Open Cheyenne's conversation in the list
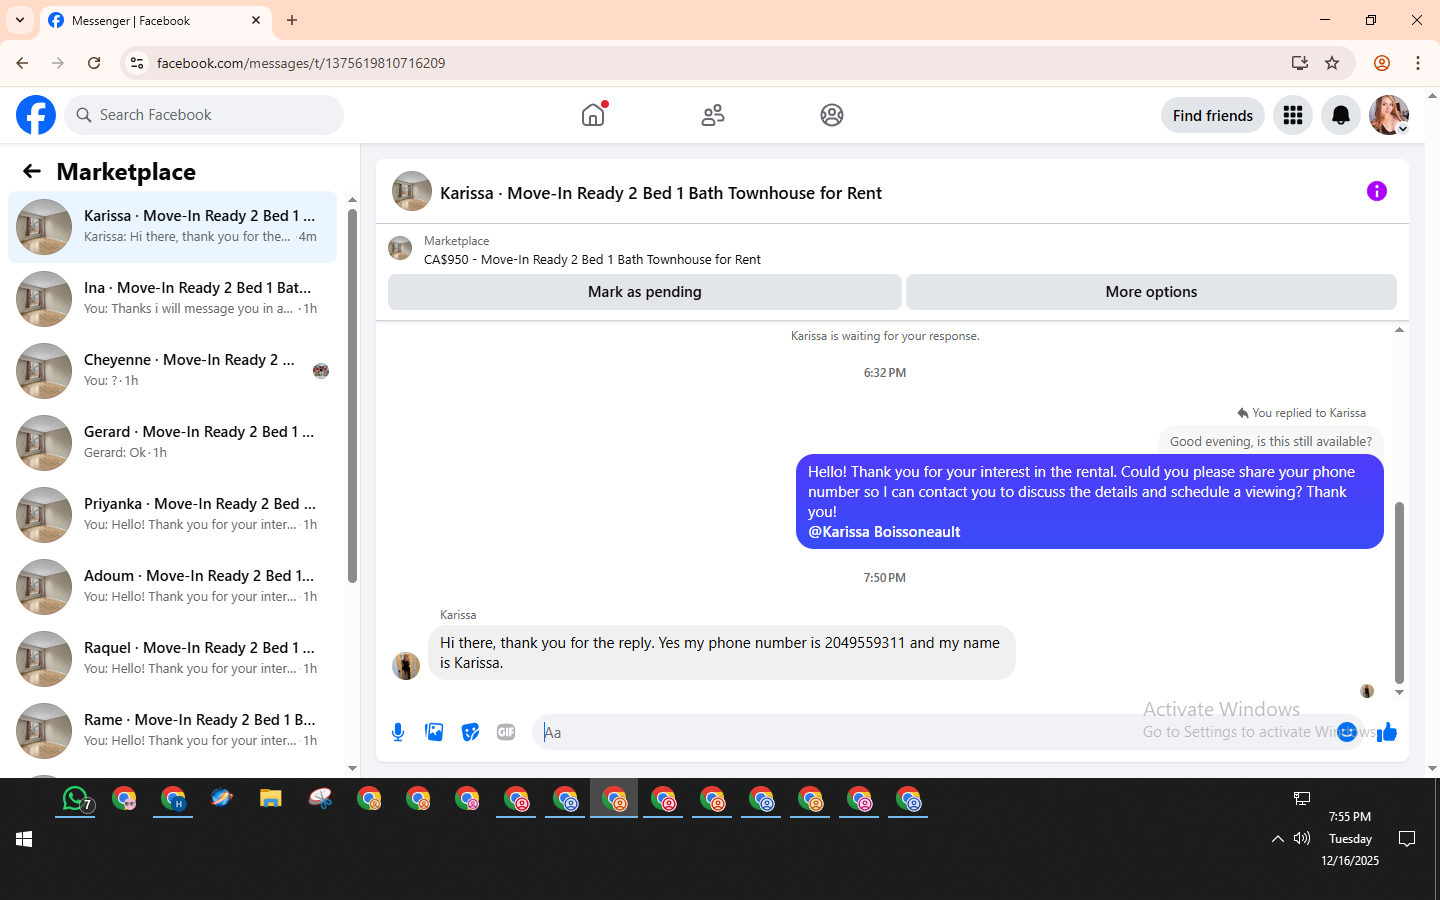This screenshot has width=1440, height=900. 172,371
